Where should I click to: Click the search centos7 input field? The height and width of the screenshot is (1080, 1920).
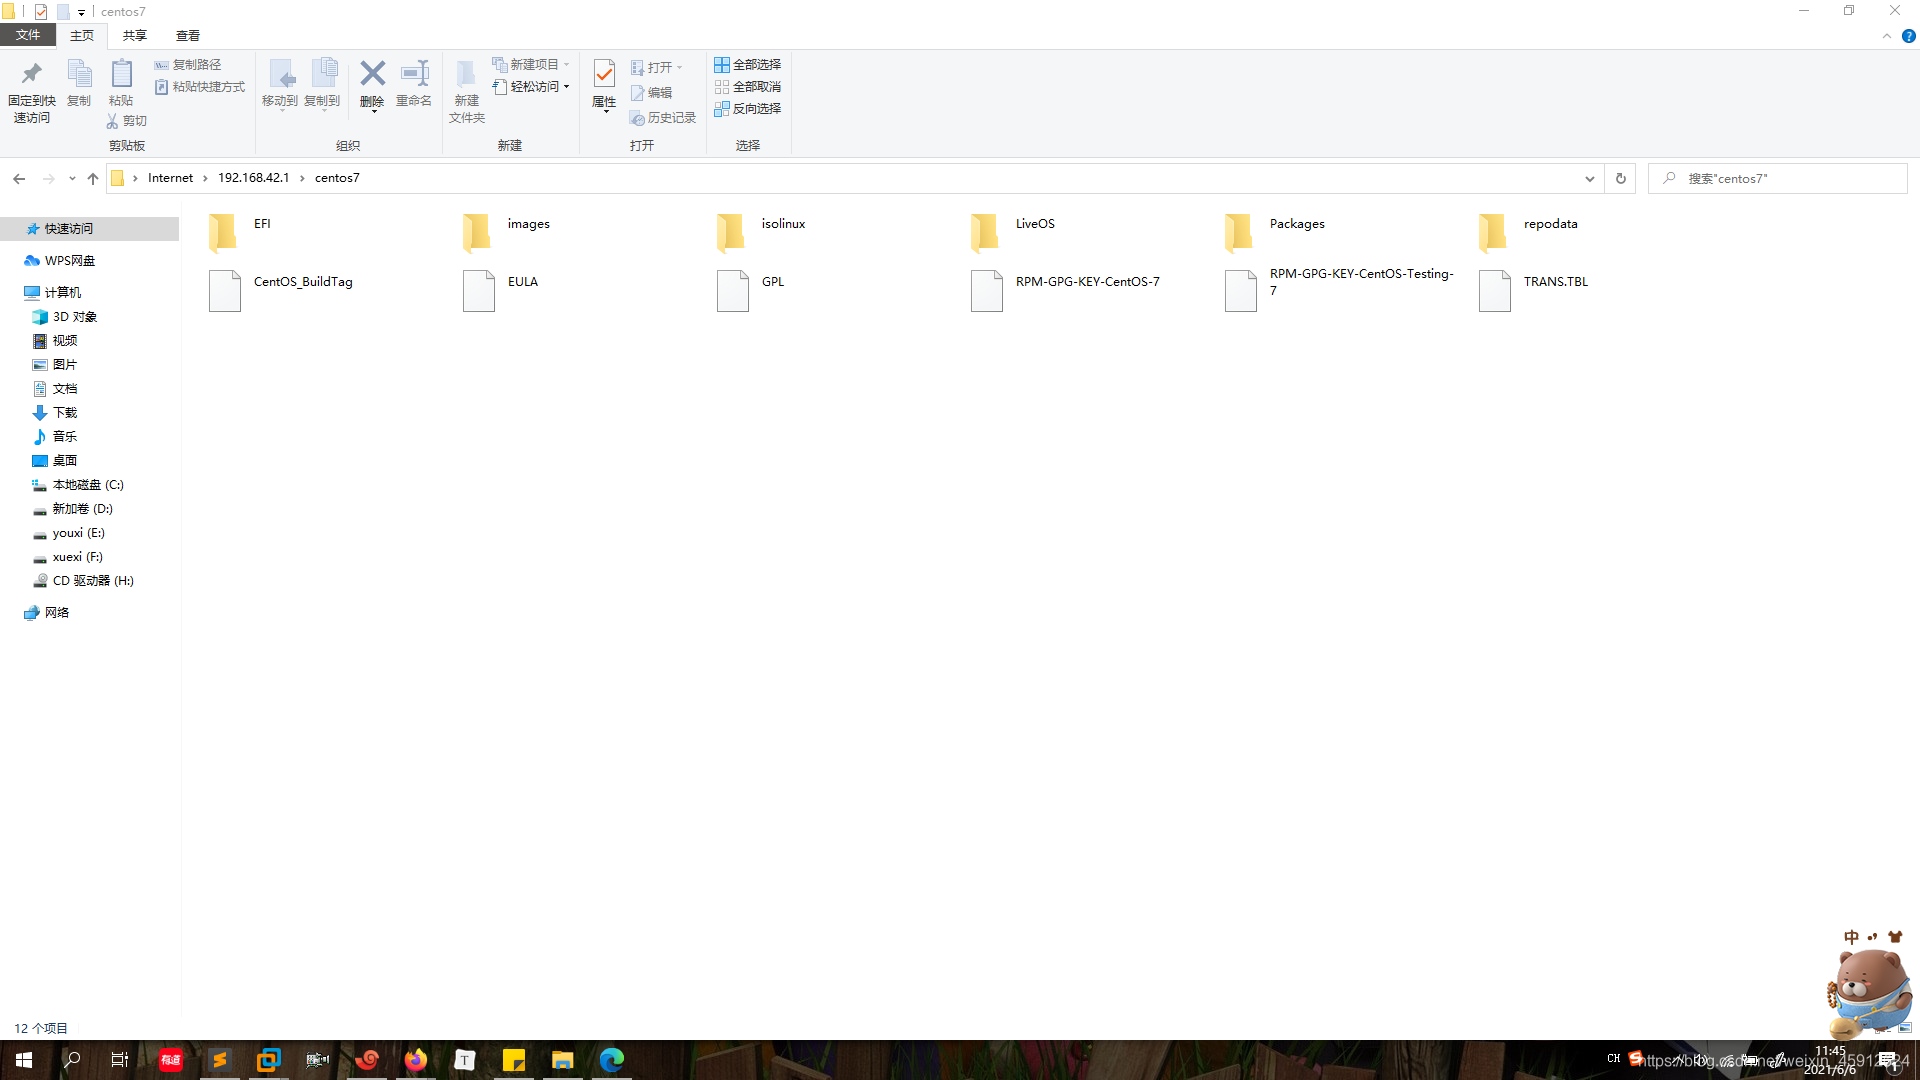point(1777,179)
